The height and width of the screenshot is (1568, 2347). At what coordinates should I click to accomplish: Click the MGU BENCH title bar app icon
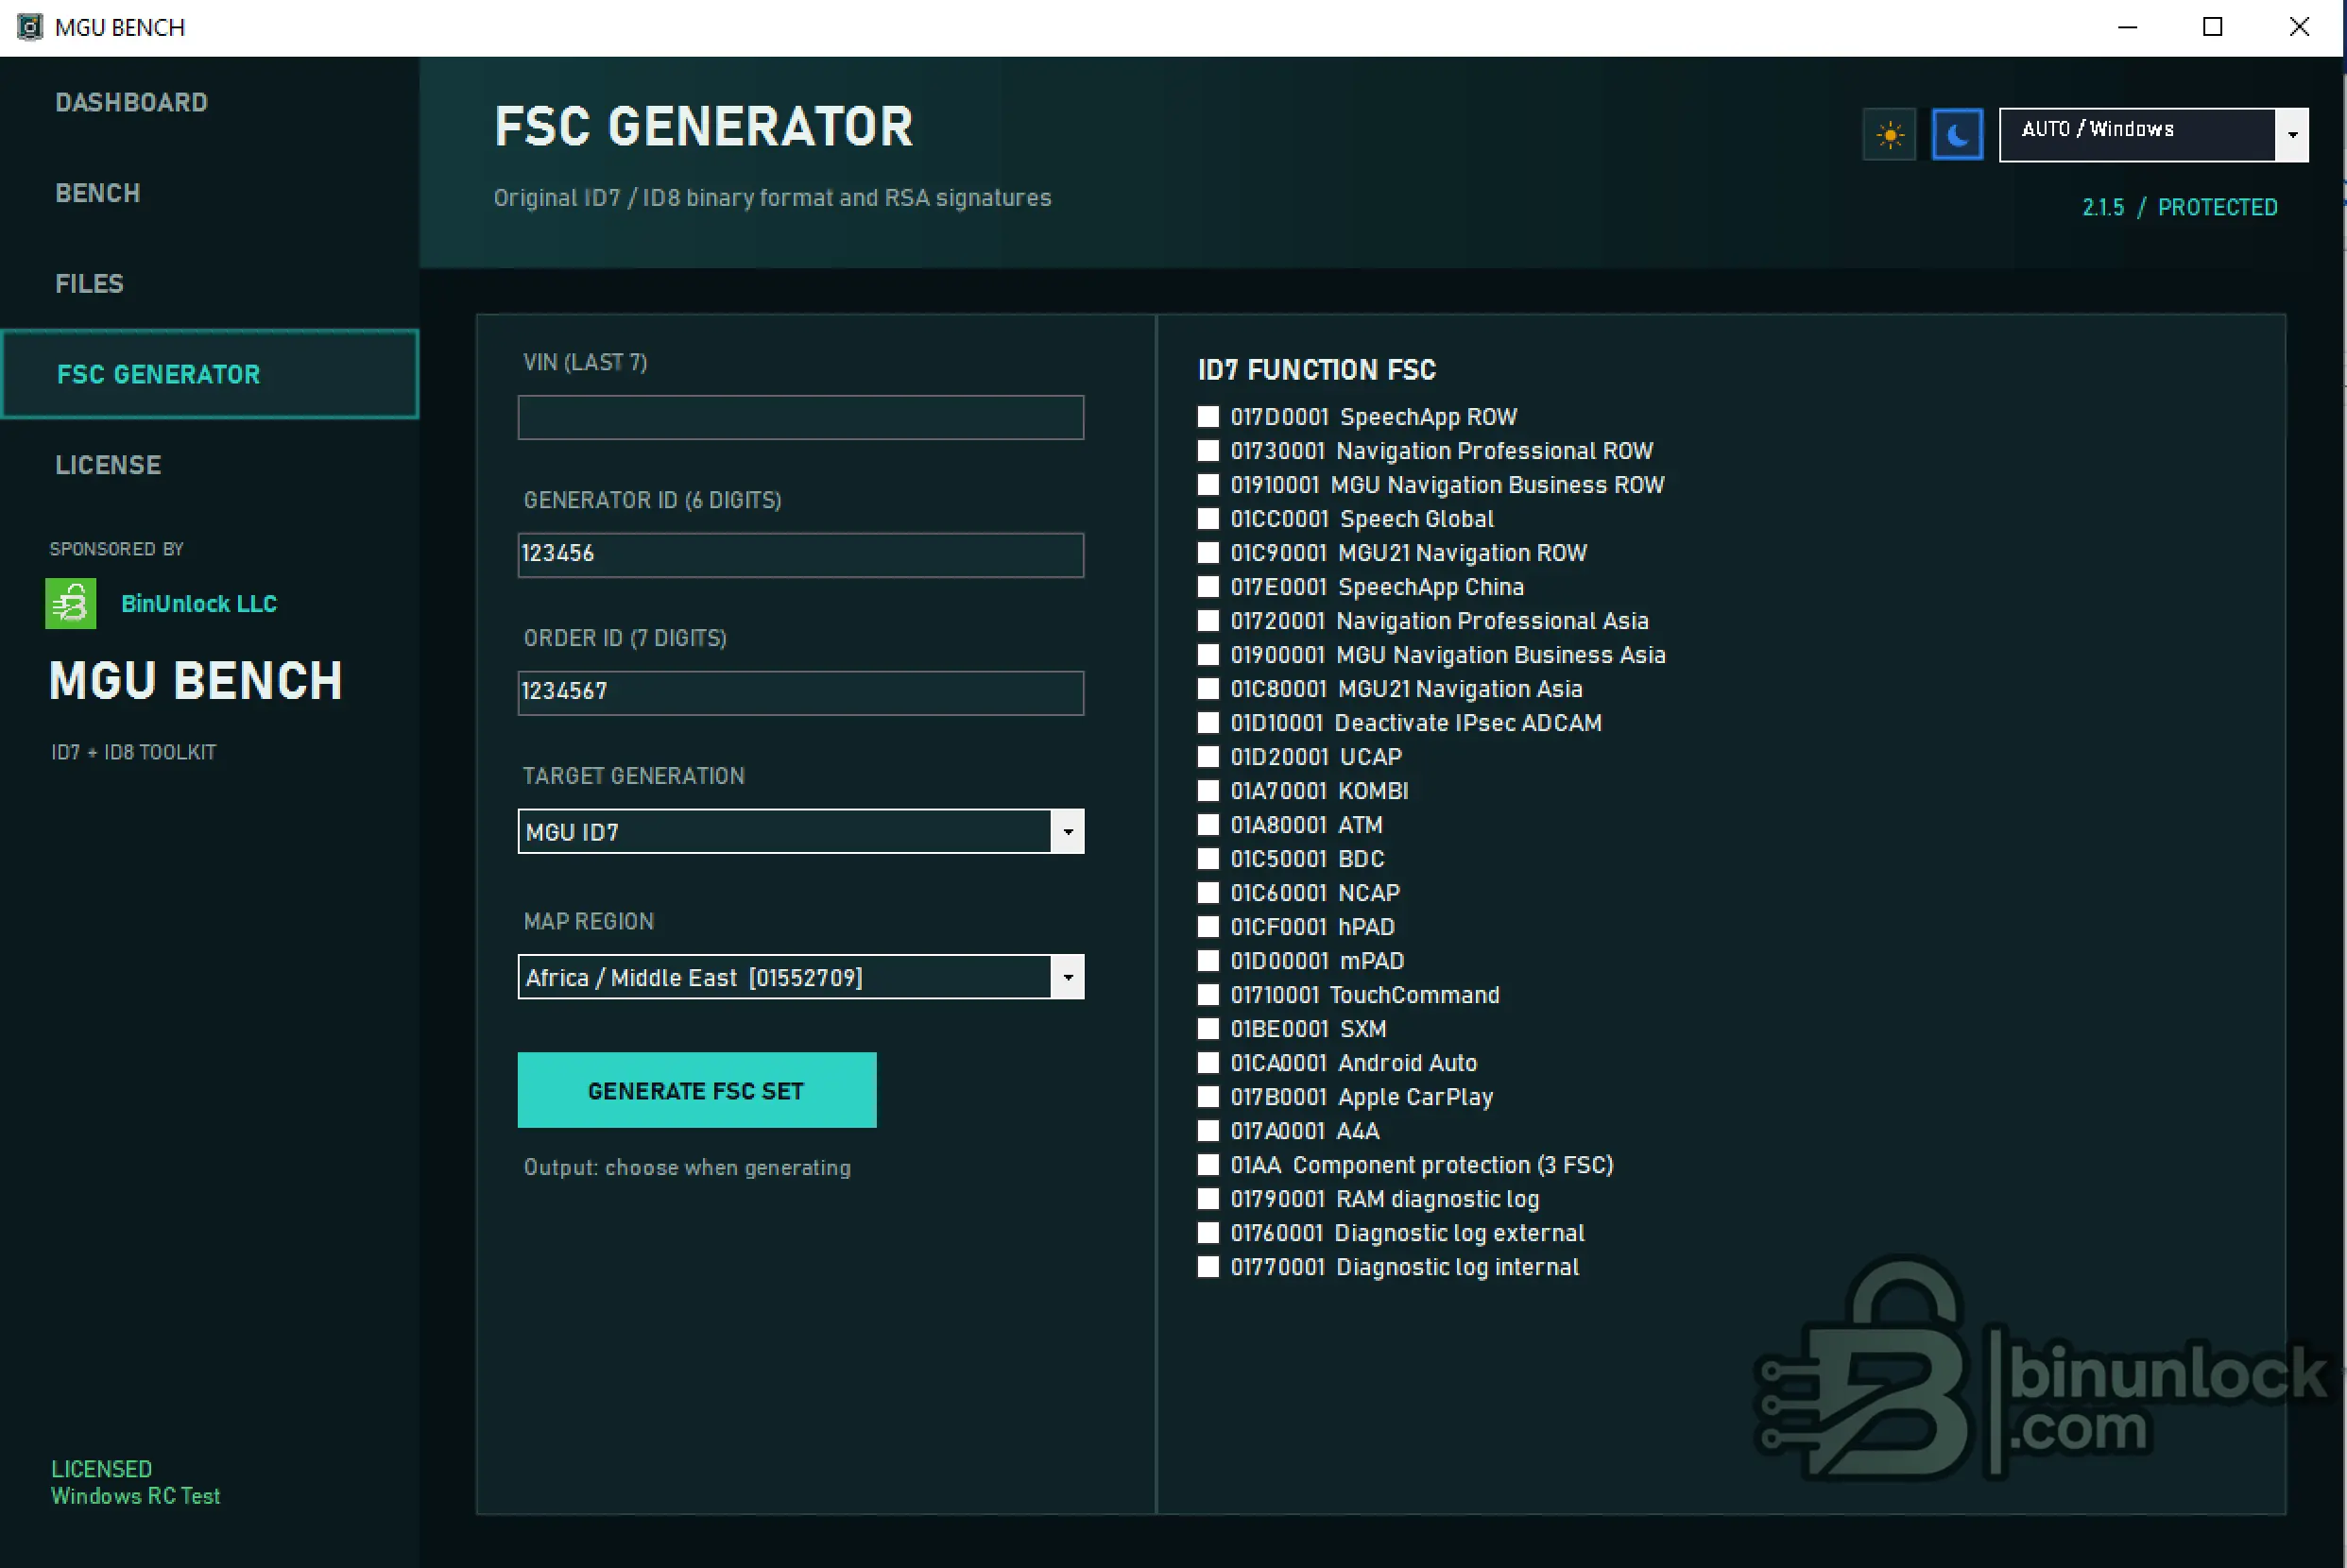(x=30, y=27)
